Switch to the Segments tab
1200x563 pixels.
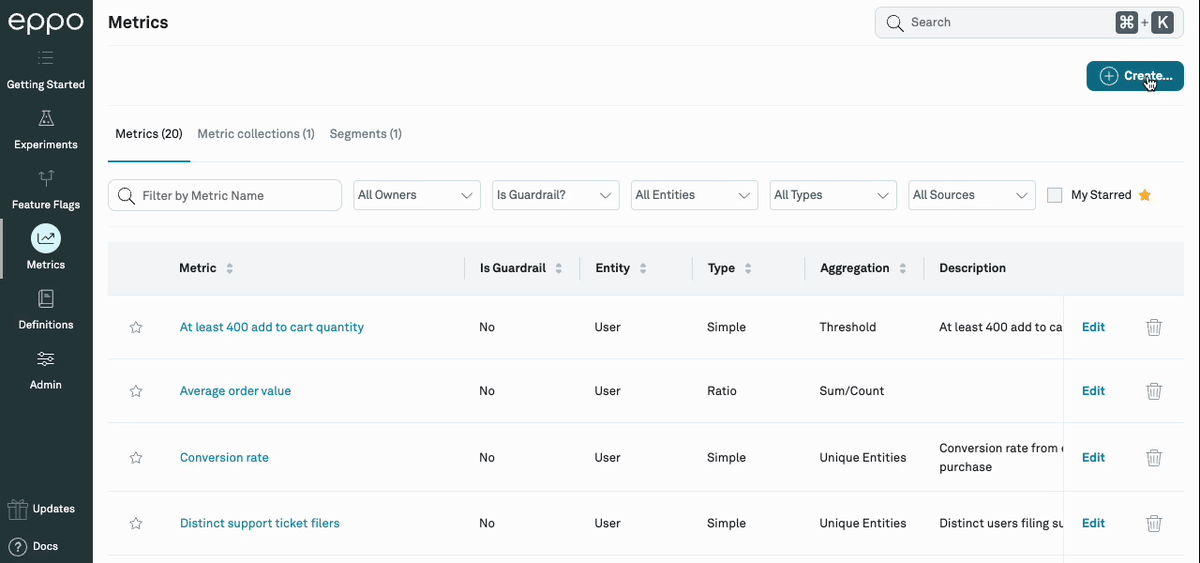(x=365, y=134)
